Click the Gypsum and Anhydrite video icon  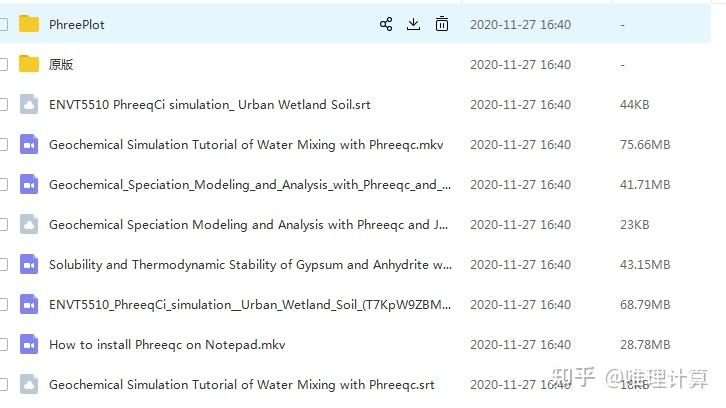(x=29, y=264)
